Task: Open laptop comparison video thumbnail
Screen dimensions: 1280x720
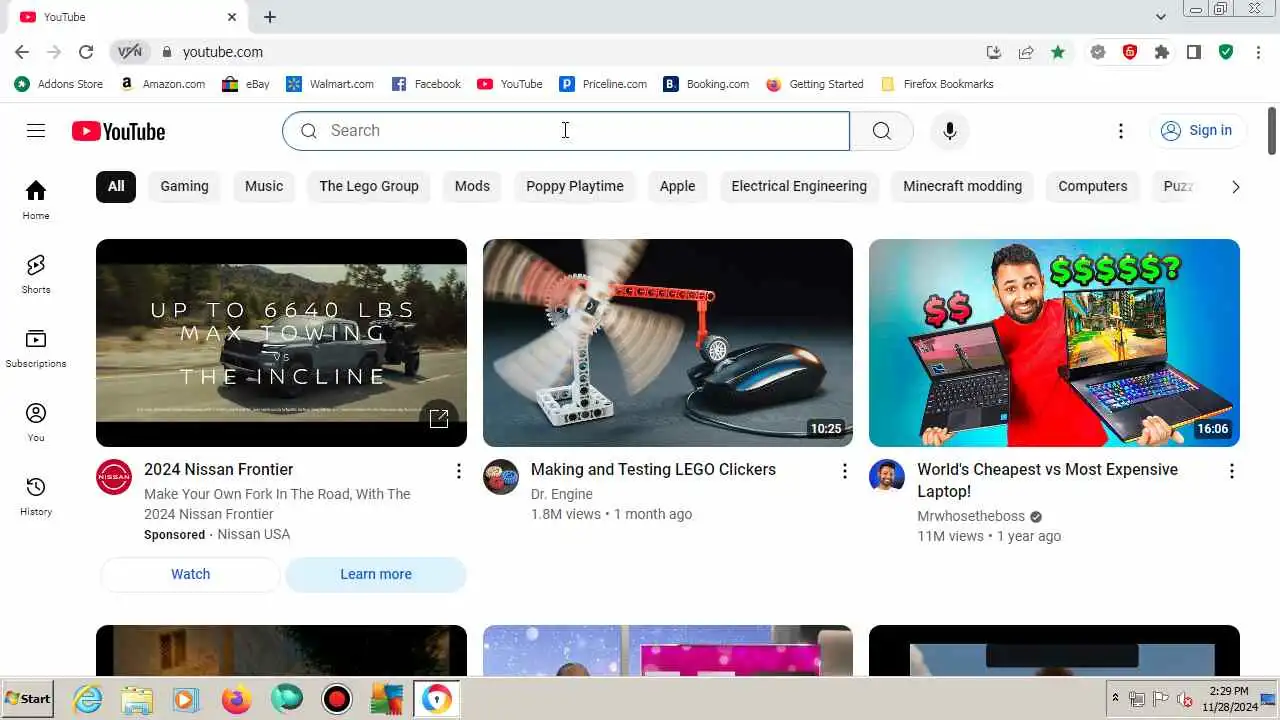Action: click(x=1054, y=343)
